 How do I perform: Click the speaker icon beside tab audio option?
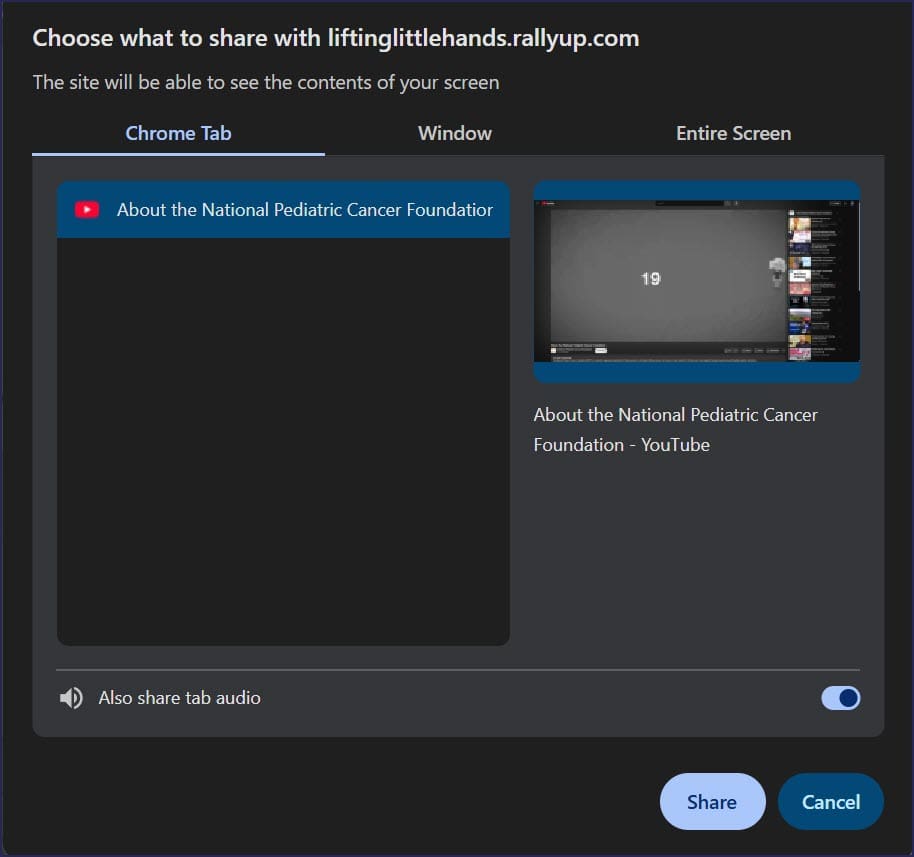(71, 697)
